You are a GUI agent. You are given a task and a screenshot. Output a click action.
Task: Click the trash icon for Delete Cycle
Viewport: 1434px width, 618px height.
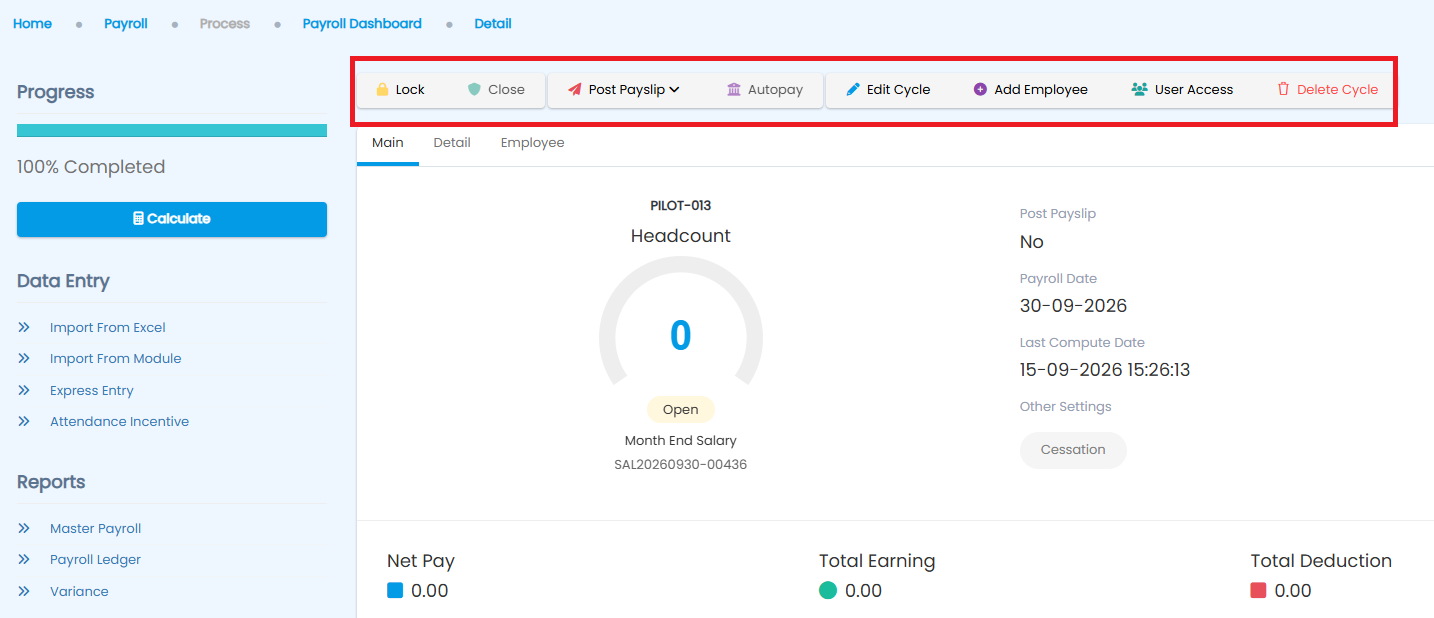click(1283, 89)
